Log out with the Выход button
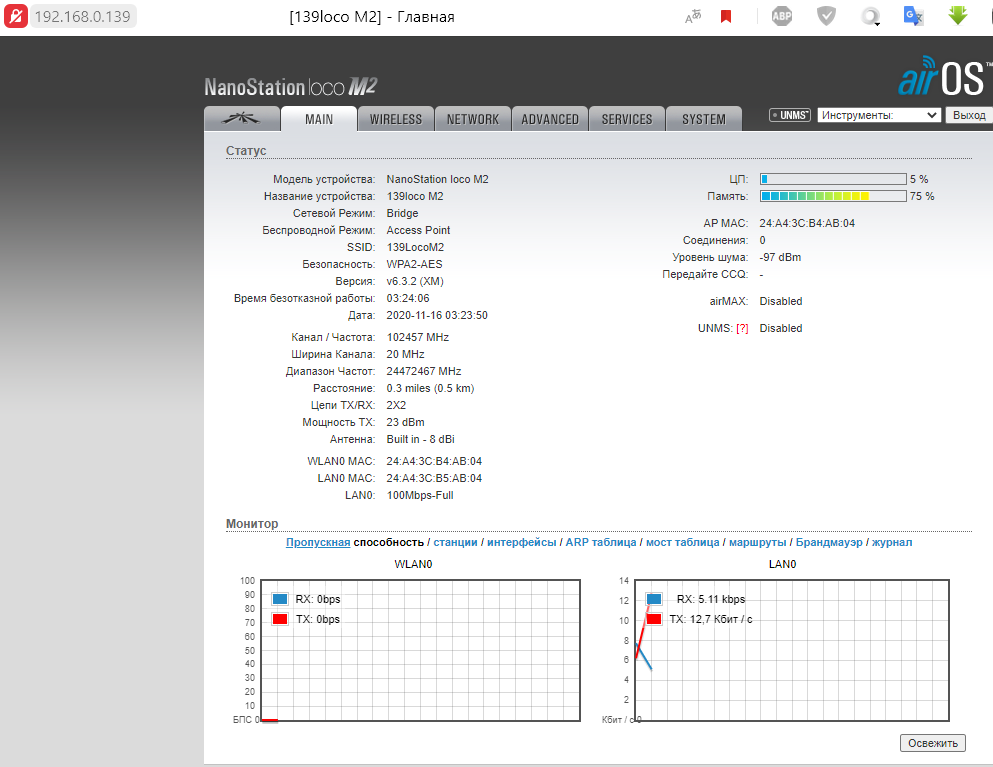Screen dimensions: 993x767 point(969,115)
